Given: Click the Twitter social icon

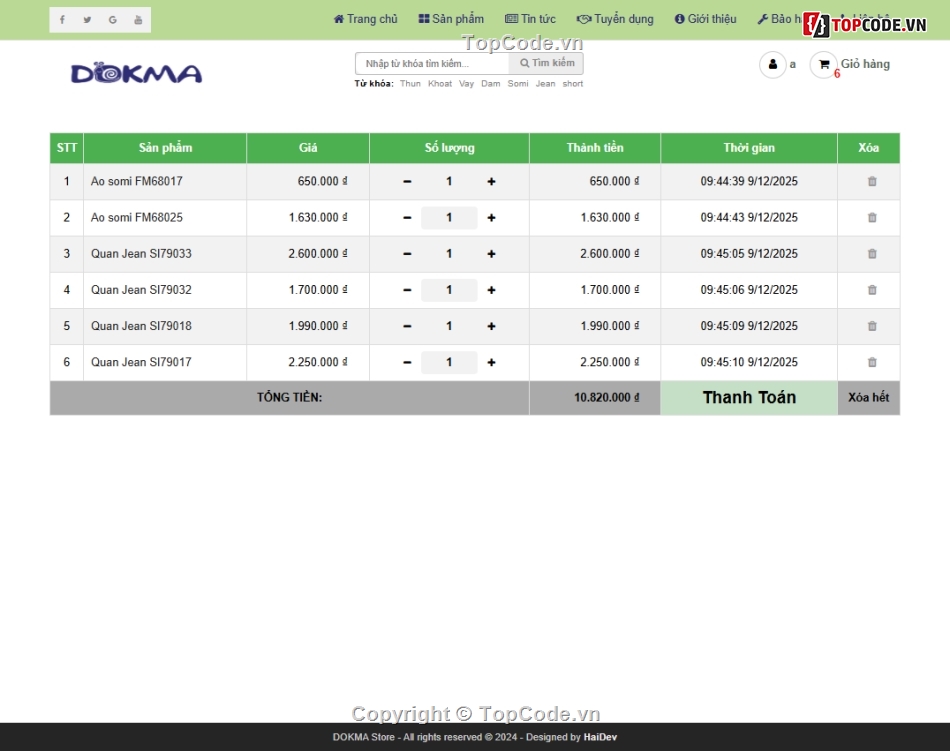Looking at the screenshot, I should (x=87, y=20).
